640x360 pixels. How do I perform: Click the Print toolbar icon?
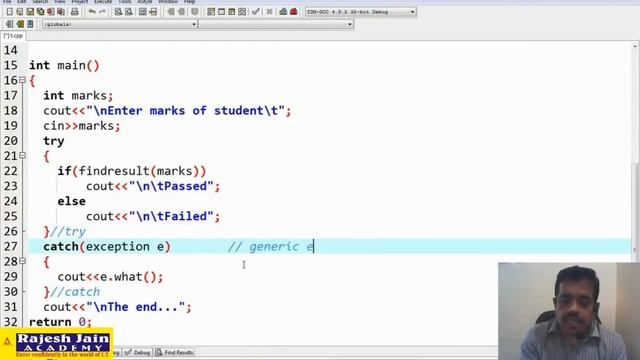tap(75, 12)
